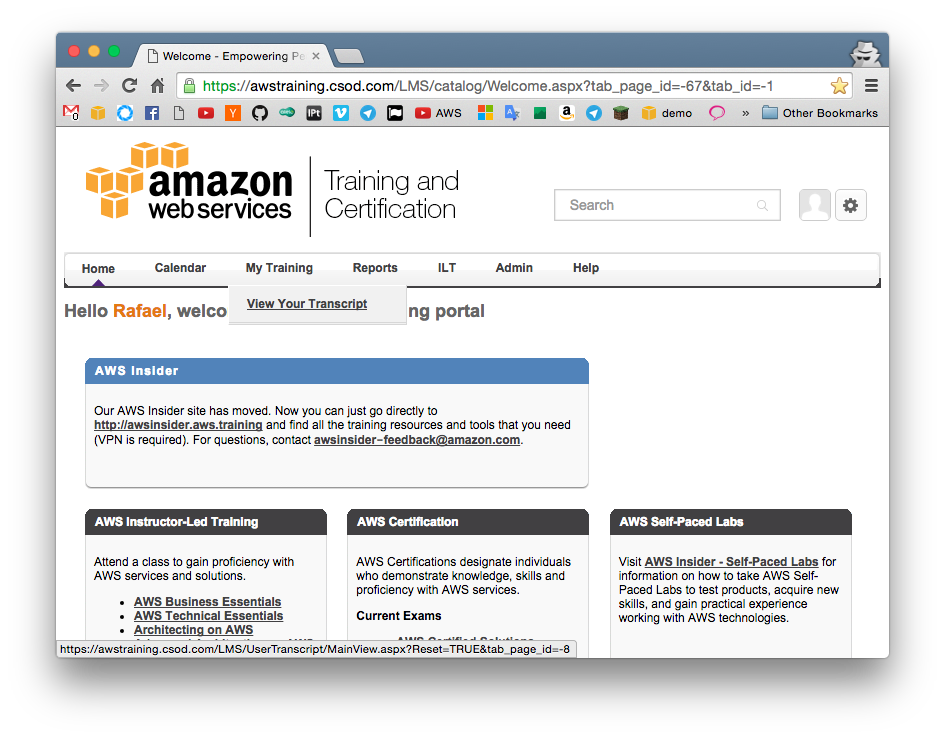Image resolution: width=945 pixels, height=738 pixels.
Task: Open the settings gear on the portal
Action: coord(850,205)
